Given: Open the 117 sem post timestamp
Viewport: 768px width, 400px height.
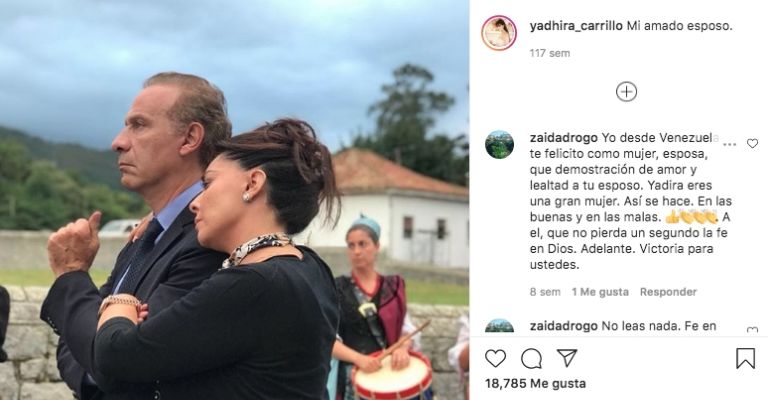Looking at the screenshot, I should coord(550,53).
